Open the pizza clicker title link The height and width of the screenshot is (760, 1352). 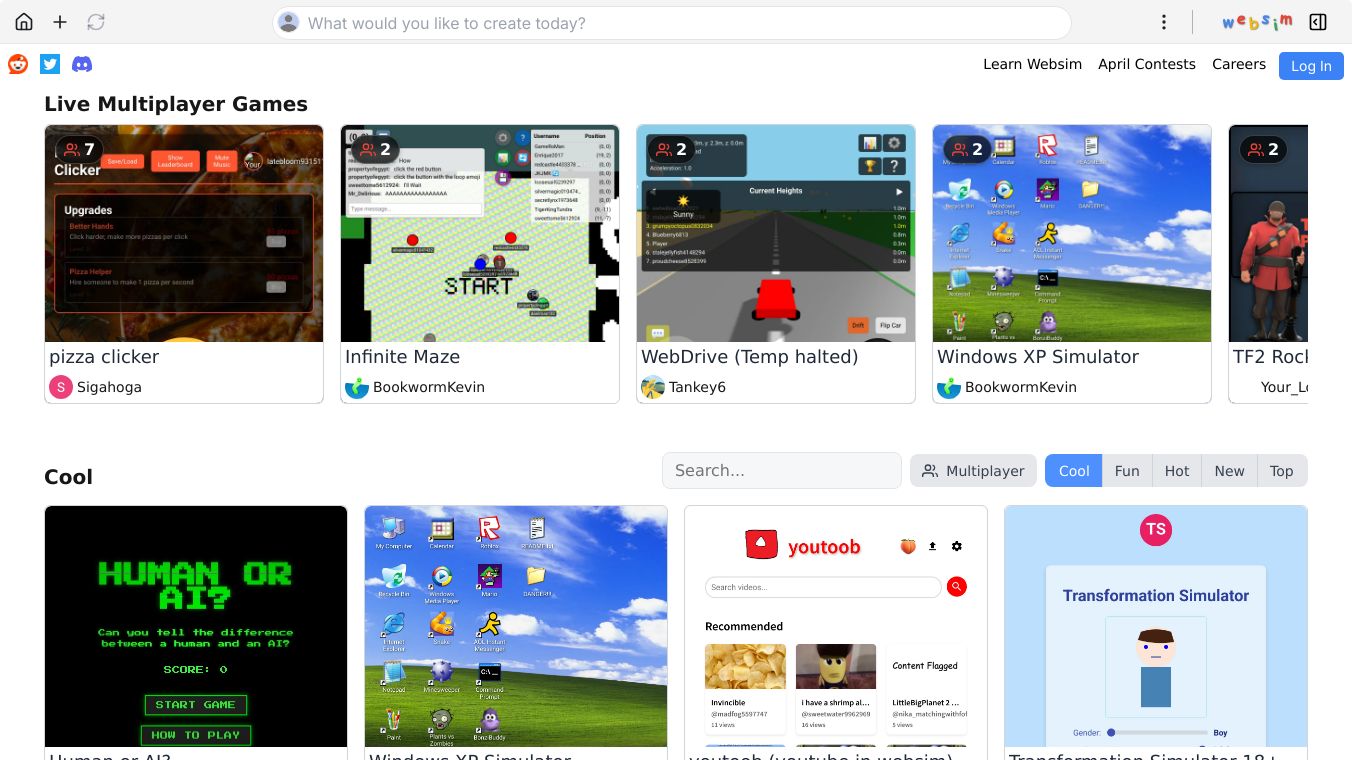(x=104, y=357)
